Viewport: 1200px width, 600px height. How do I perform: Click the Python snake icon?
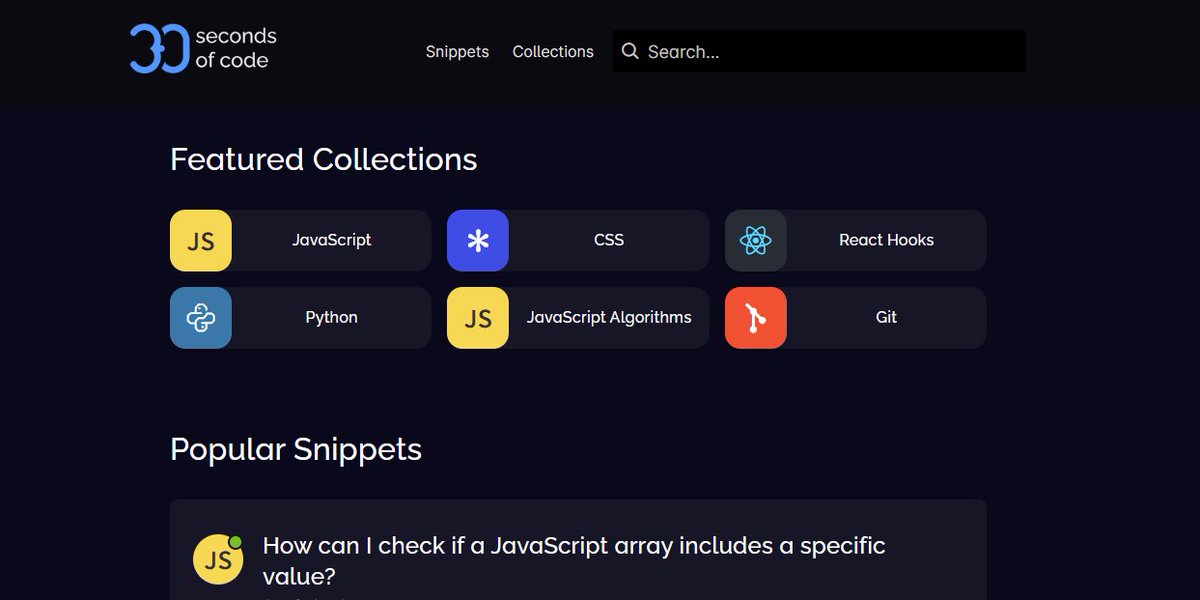[201, 318]
